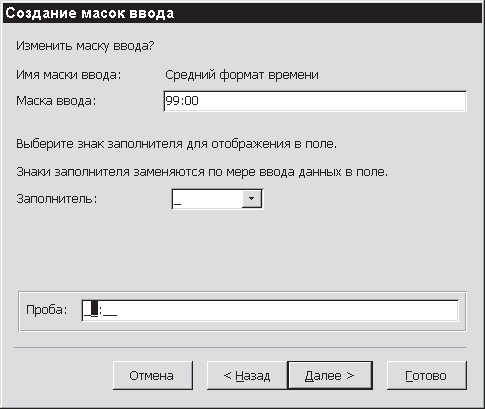The height and width of the screenshot is (409, 485).
Task: Click the Проба label
Action: pyautogui.click(x=47, y=310)
